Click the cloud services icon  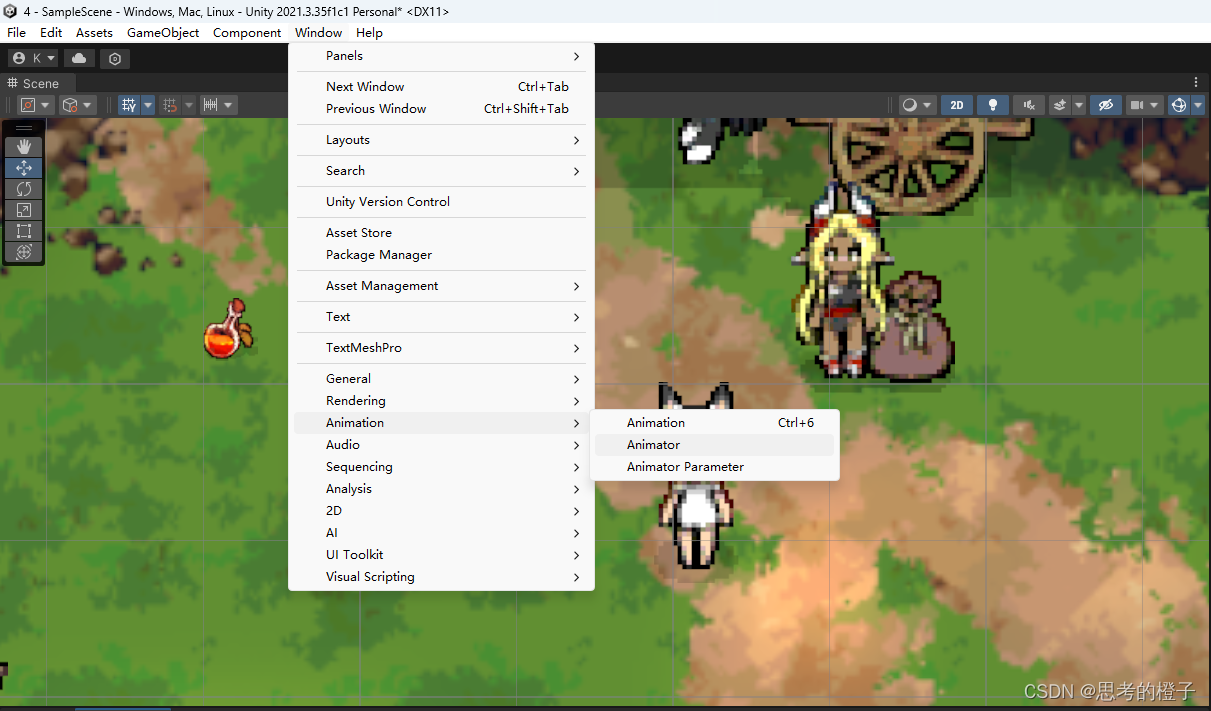(79, 59)
